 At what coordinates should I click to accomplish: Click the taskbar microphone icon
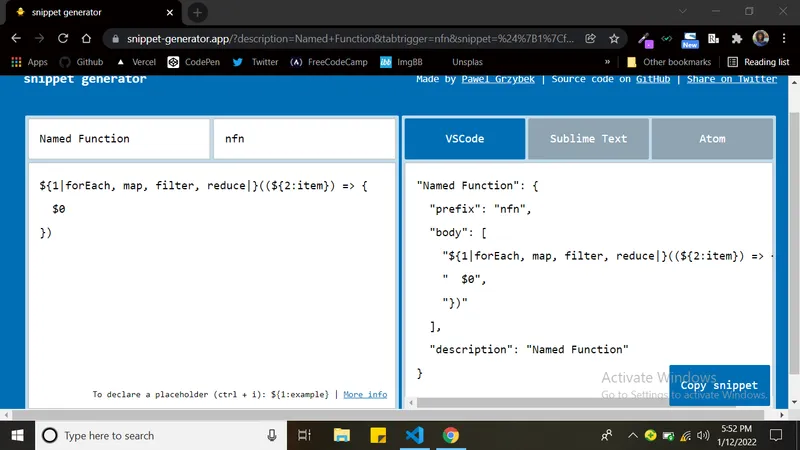click(x=272, y=436)
